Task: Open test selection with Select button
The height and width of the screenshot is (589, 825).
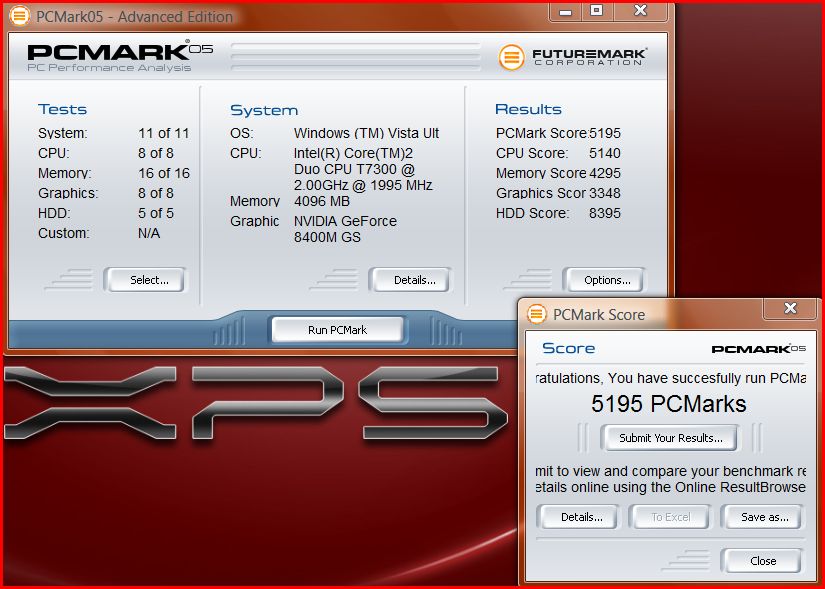Action: [x=145, y=279]
